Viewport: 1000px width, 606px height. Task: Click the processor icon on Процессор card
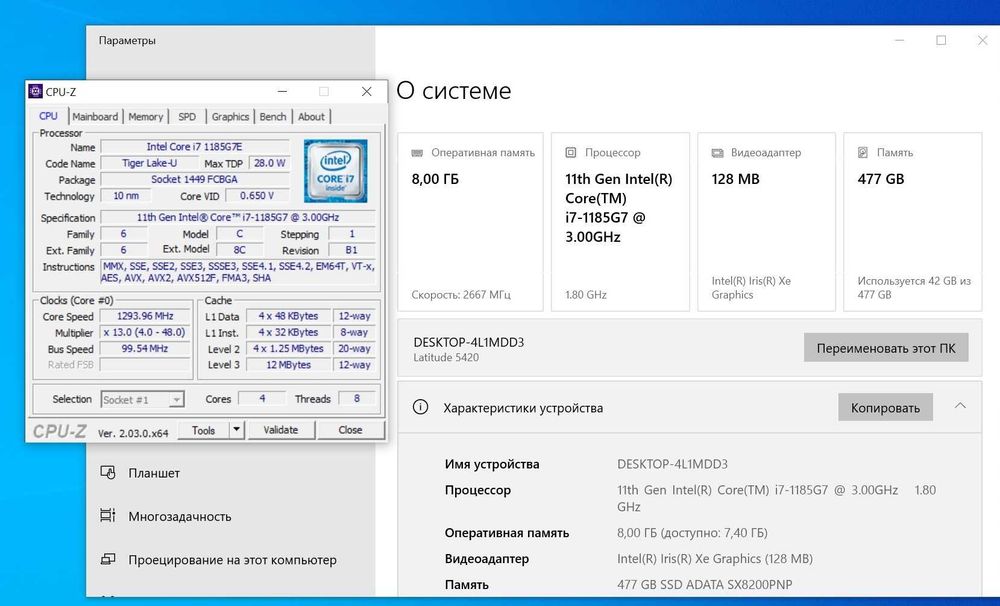[x=571, y=152]
